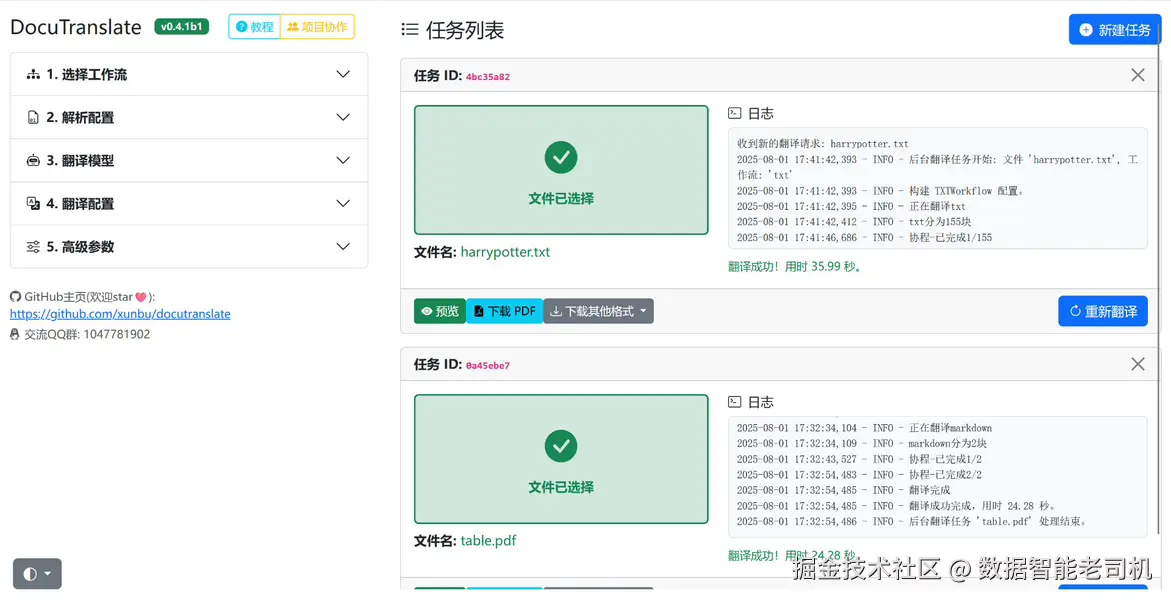Click the download icon on 下载 PDF button
The image size is (1171, 601).
[478, 311]
